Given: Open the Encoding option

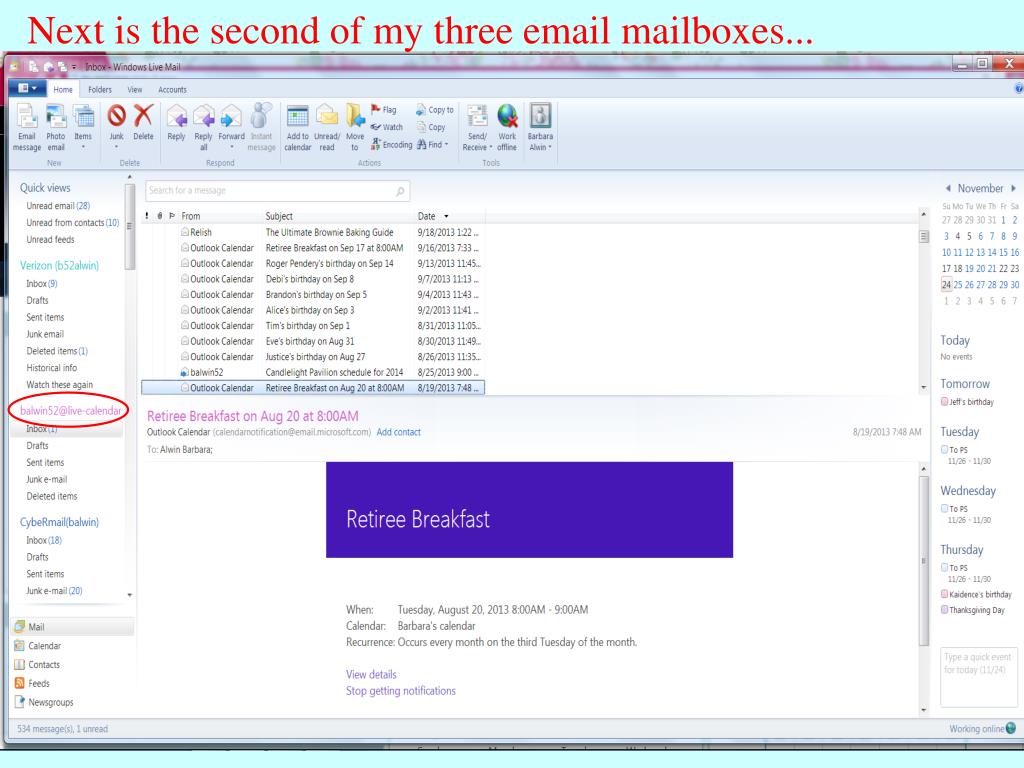Looking at the screenshot, I should pos(391,145).
